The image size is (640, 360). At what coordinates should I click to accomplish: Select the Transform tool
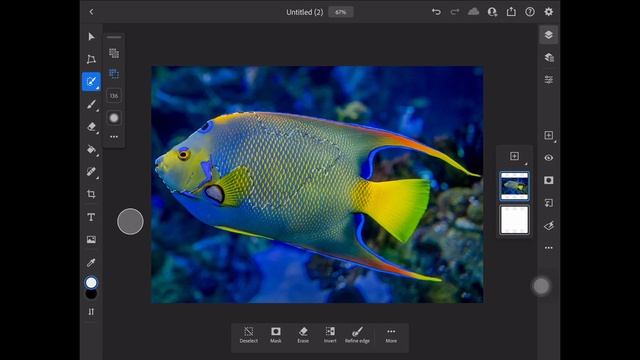coord(91,59)
